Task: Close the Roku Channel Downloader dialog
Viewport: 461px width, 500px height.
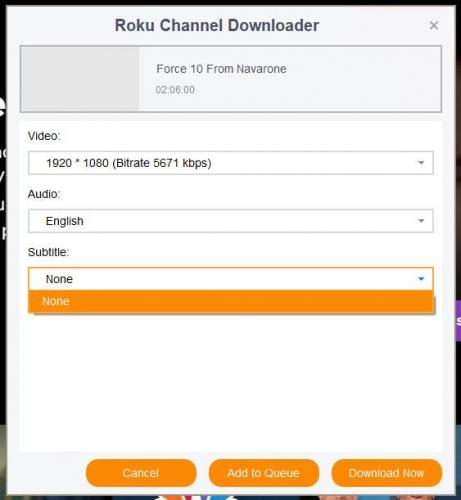Action: point(434,25)
